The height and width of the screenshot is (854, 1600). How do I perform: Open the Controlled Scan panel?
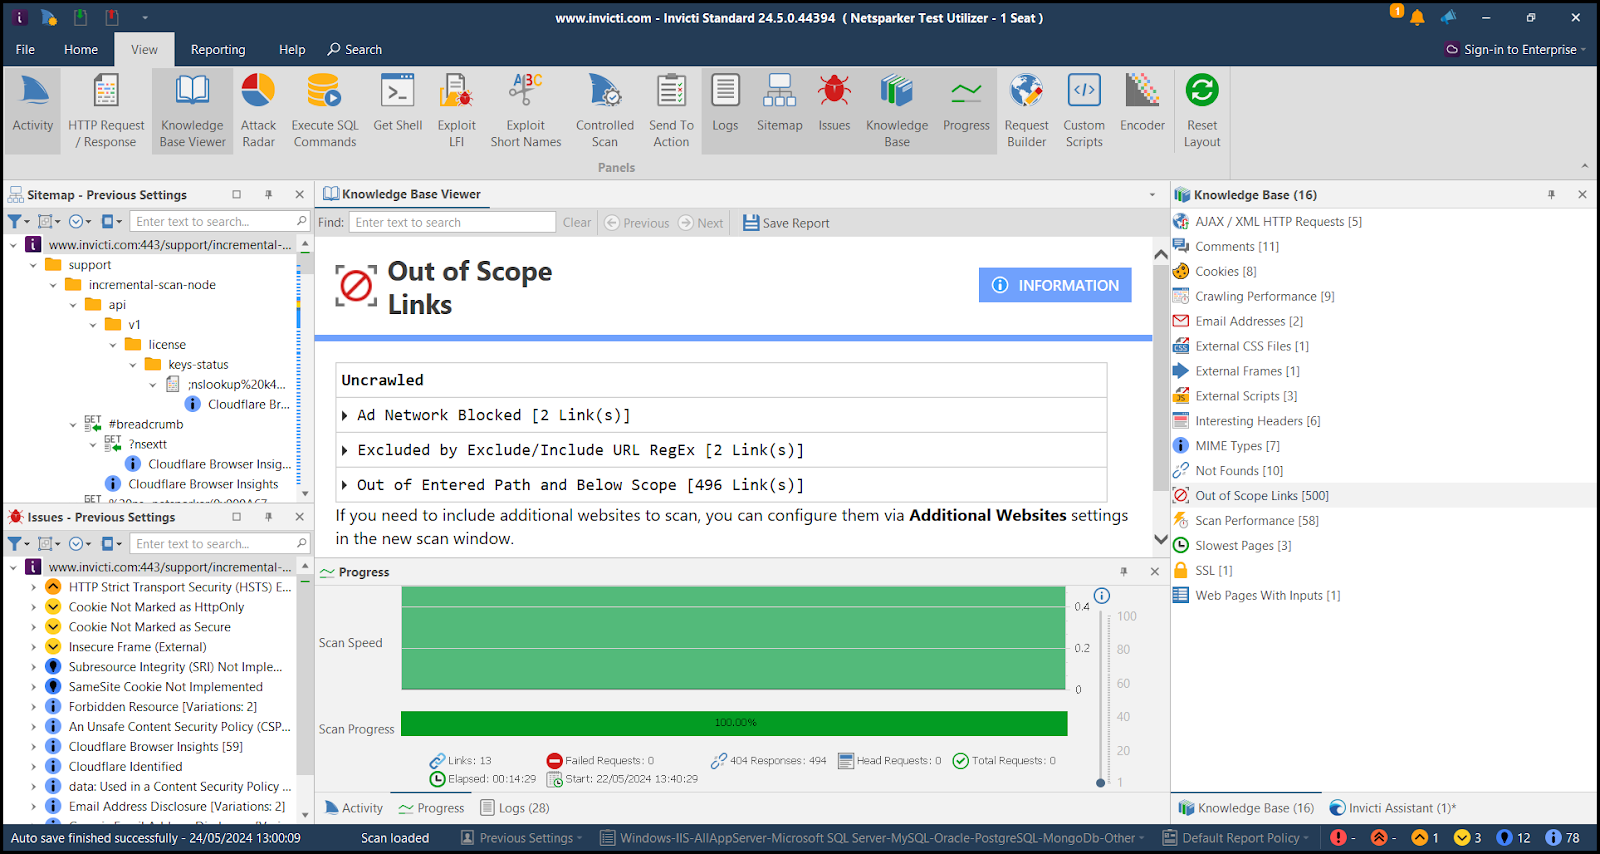tap(604, 110)
